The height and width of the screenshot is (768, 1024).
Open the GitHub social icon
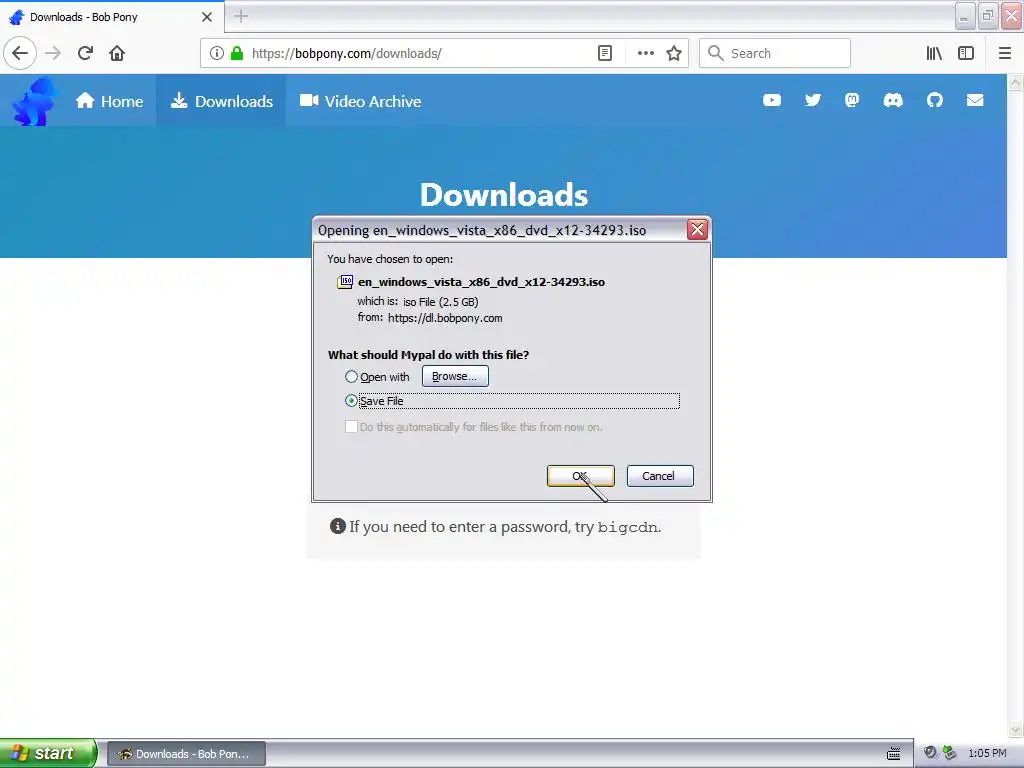[x=935, y=100]
